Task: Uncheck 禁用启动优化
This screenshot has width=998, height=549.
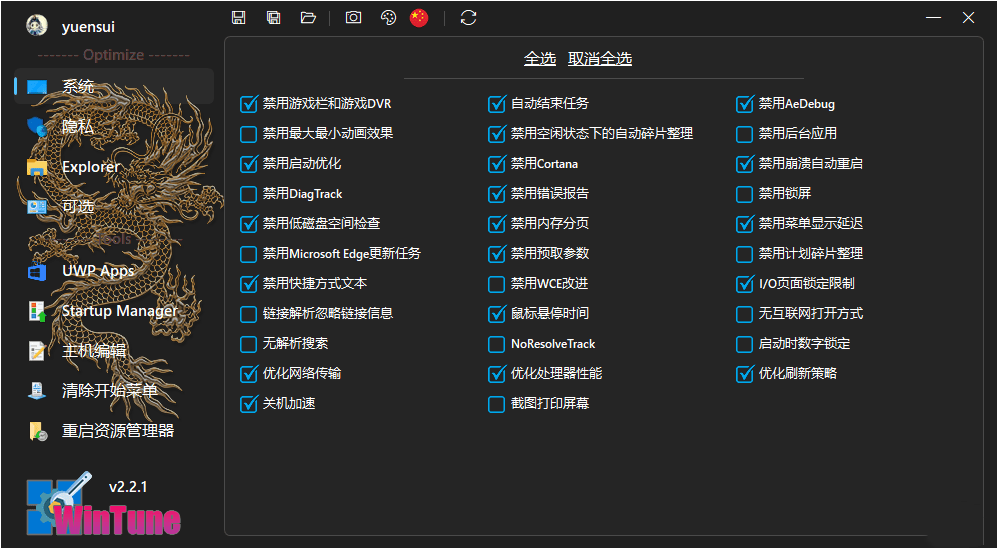Action: (248, 164)
